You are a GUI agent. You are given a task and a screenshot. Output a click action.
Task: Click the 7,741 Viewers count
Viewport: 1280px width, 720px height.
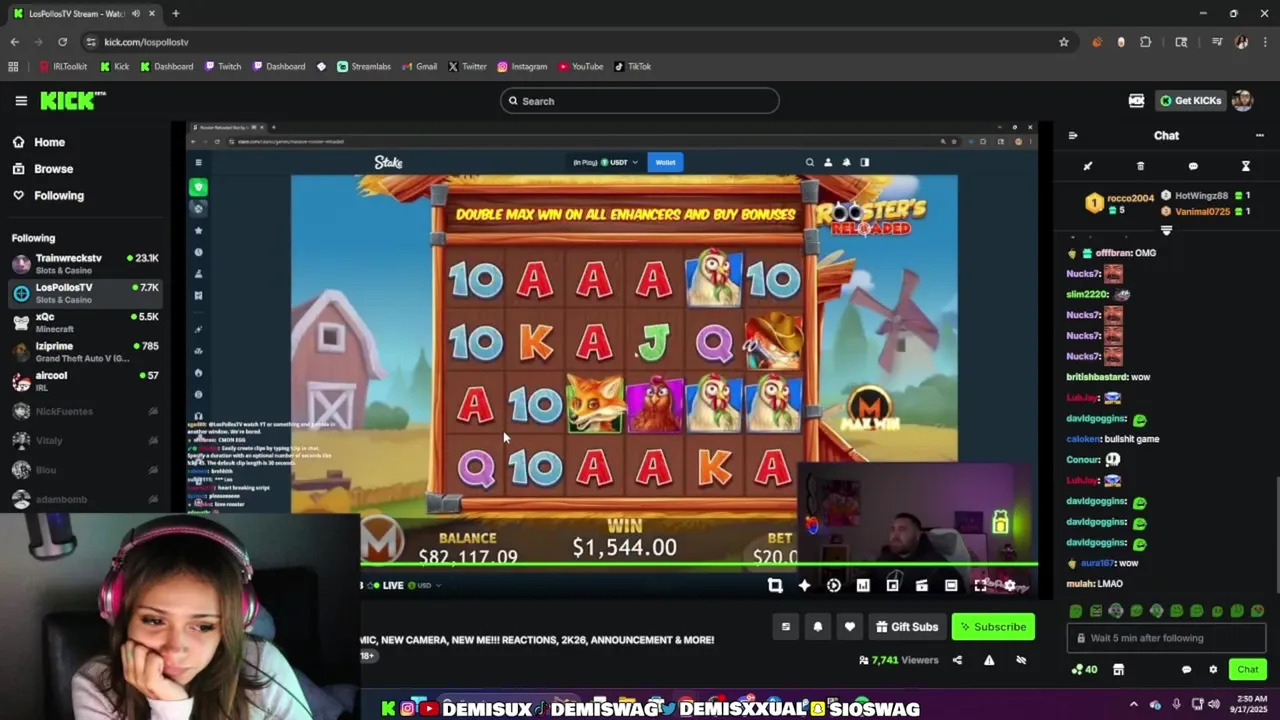pyautogui.click(x=899, y=660)
